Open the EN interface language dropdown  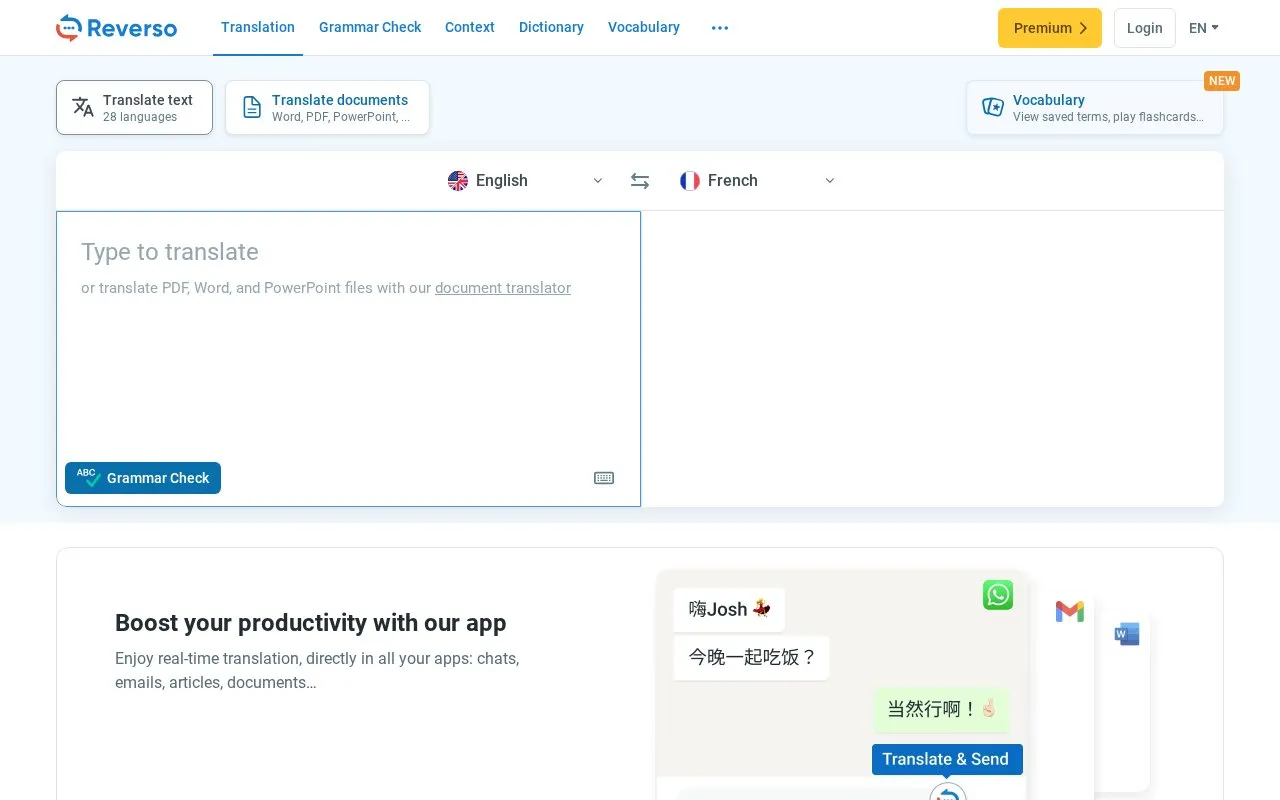tap(1204, 28)
